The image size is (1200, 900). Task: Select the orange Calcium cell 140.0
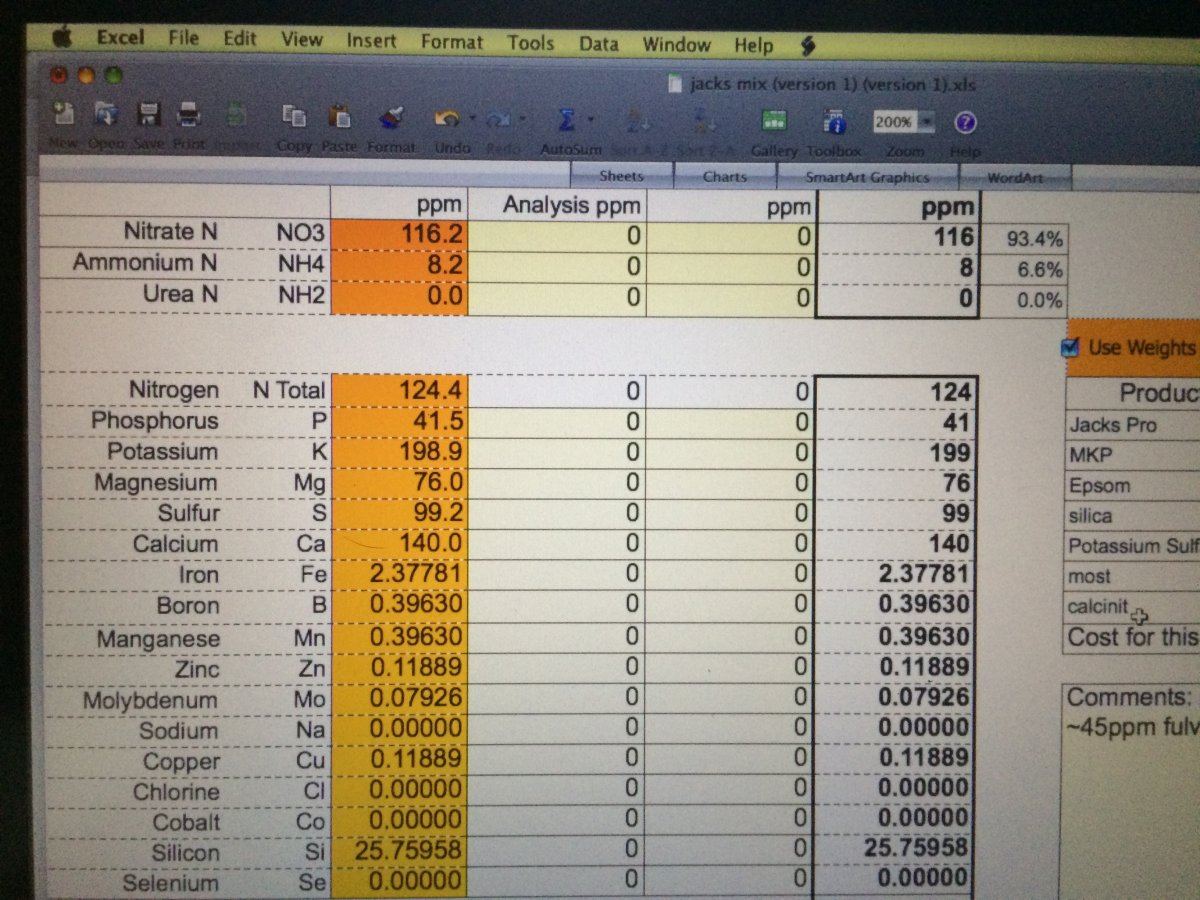point(399,543)
